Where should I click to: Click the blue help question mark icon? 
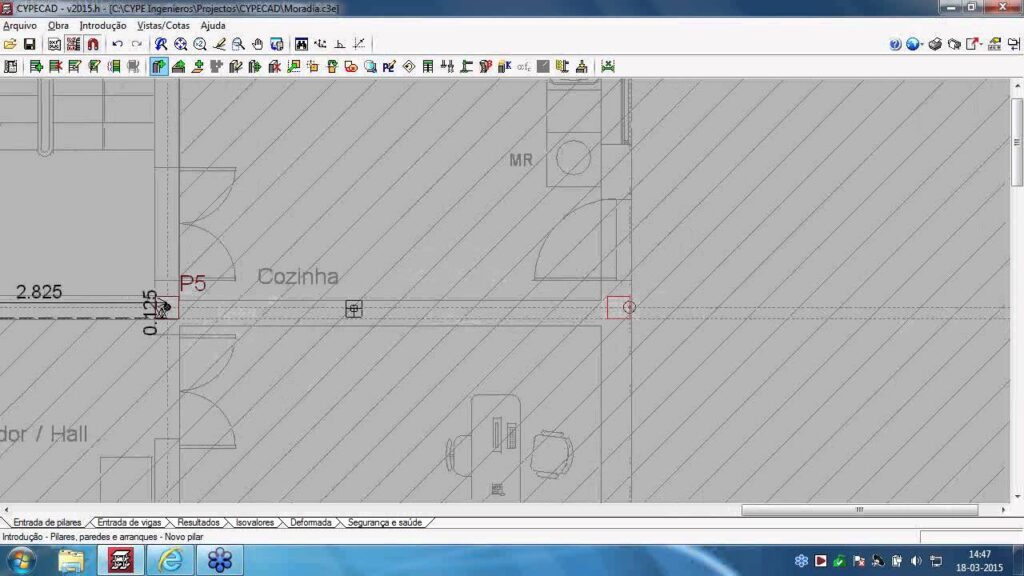tap(895, 44)
